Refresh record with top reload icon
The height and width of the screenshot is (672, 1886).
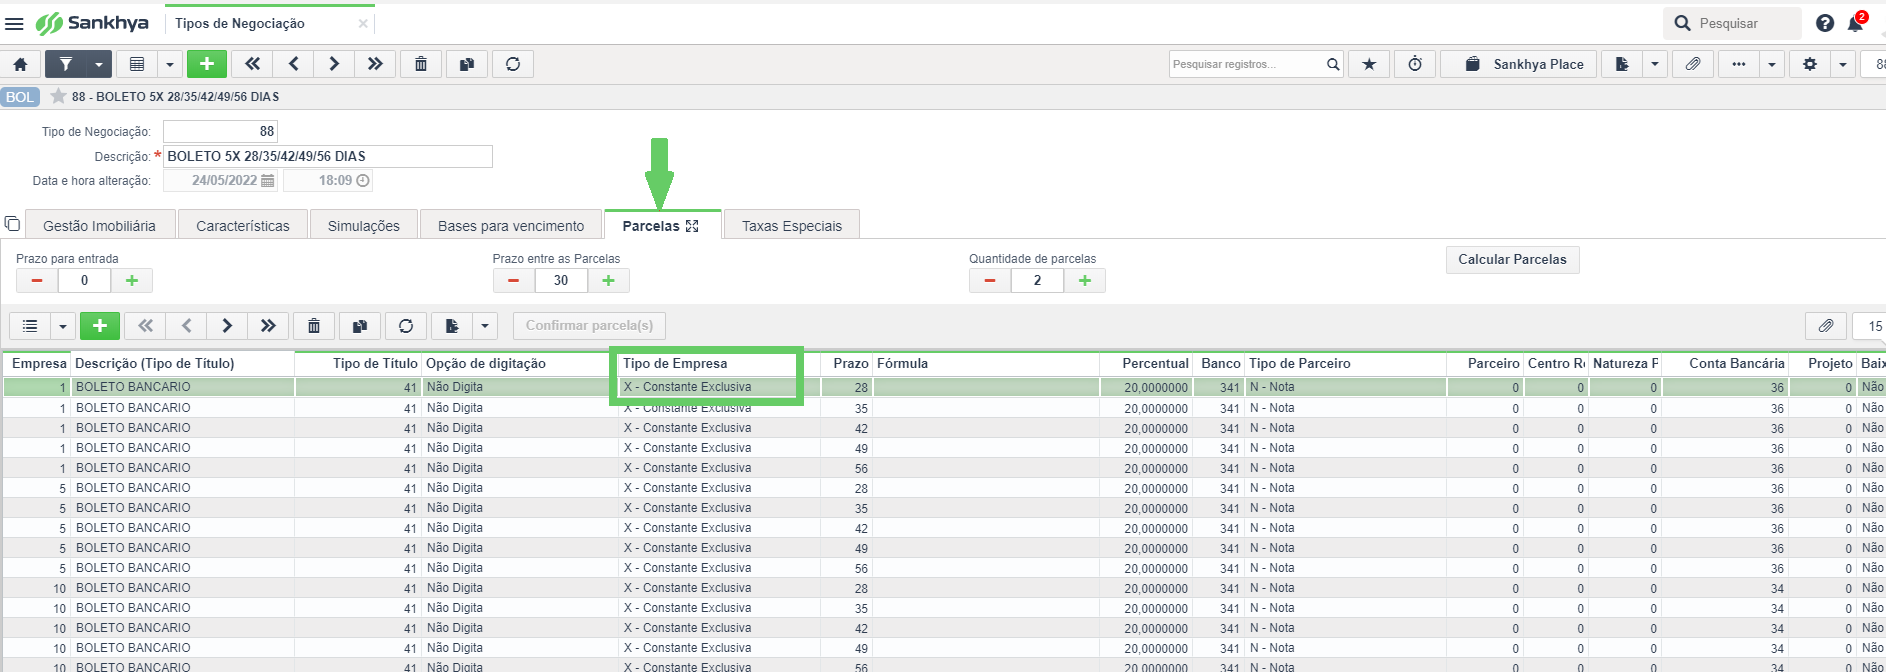point(513,64)
